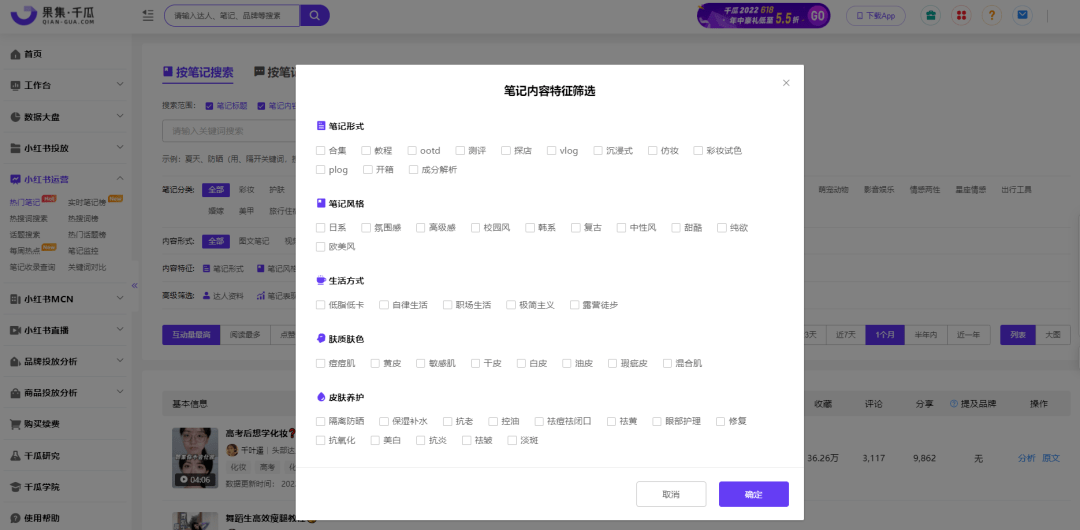Focus the top search input field
This screenshot has width=1080, height=530.
pyautogui.click(x=232, y=15)
